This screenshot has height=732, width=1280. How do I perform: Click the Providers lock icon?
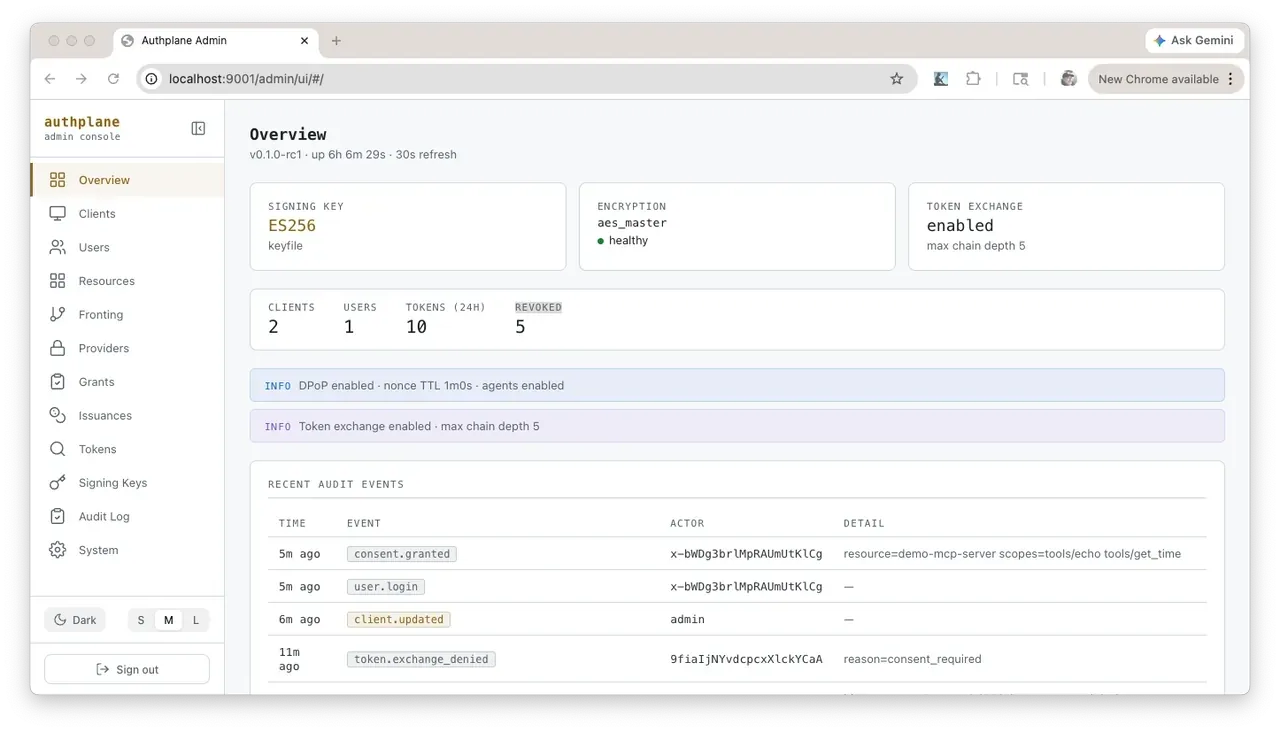pos(58,348)
